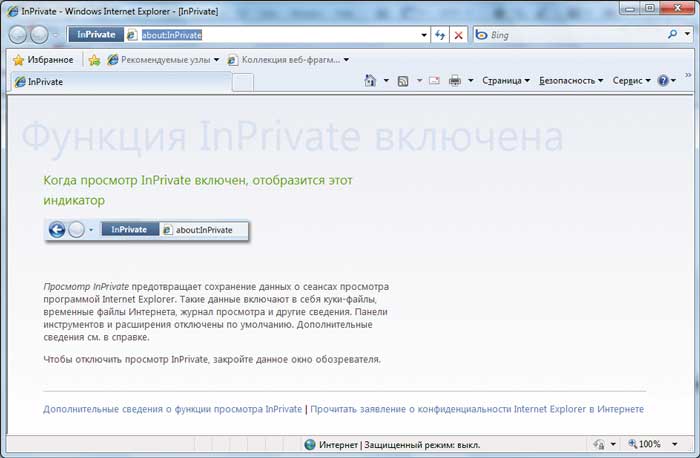This screenshot has width=700, height=458.
Task: Open the search provider dropdown arrow
Action: click(x=688, y=34)
